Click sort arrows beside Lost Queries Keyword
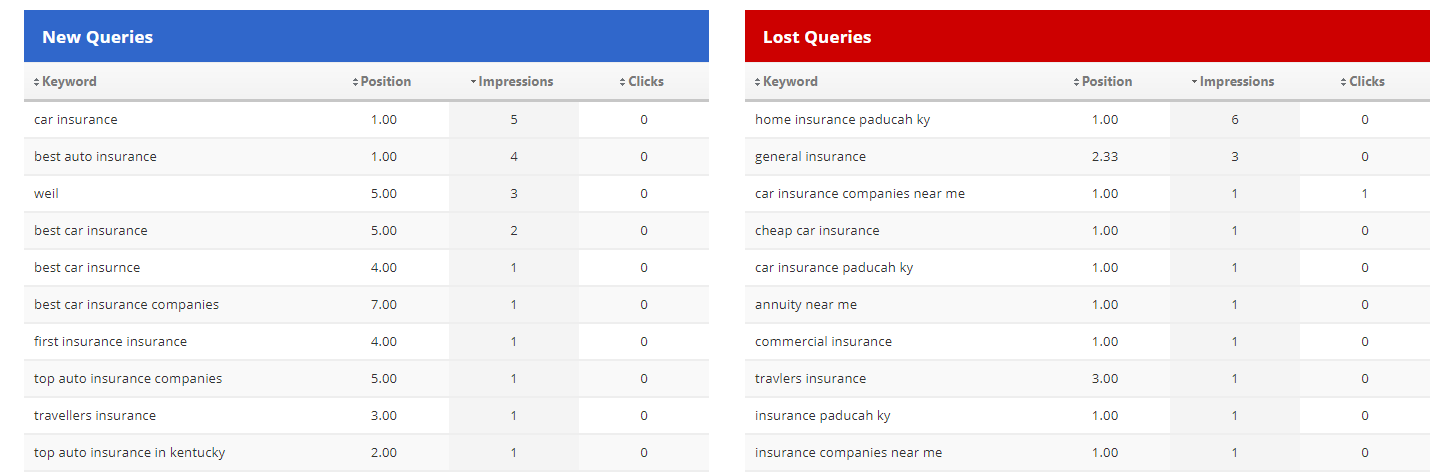The image size is (1456, 475). click(x=758, y=82)
